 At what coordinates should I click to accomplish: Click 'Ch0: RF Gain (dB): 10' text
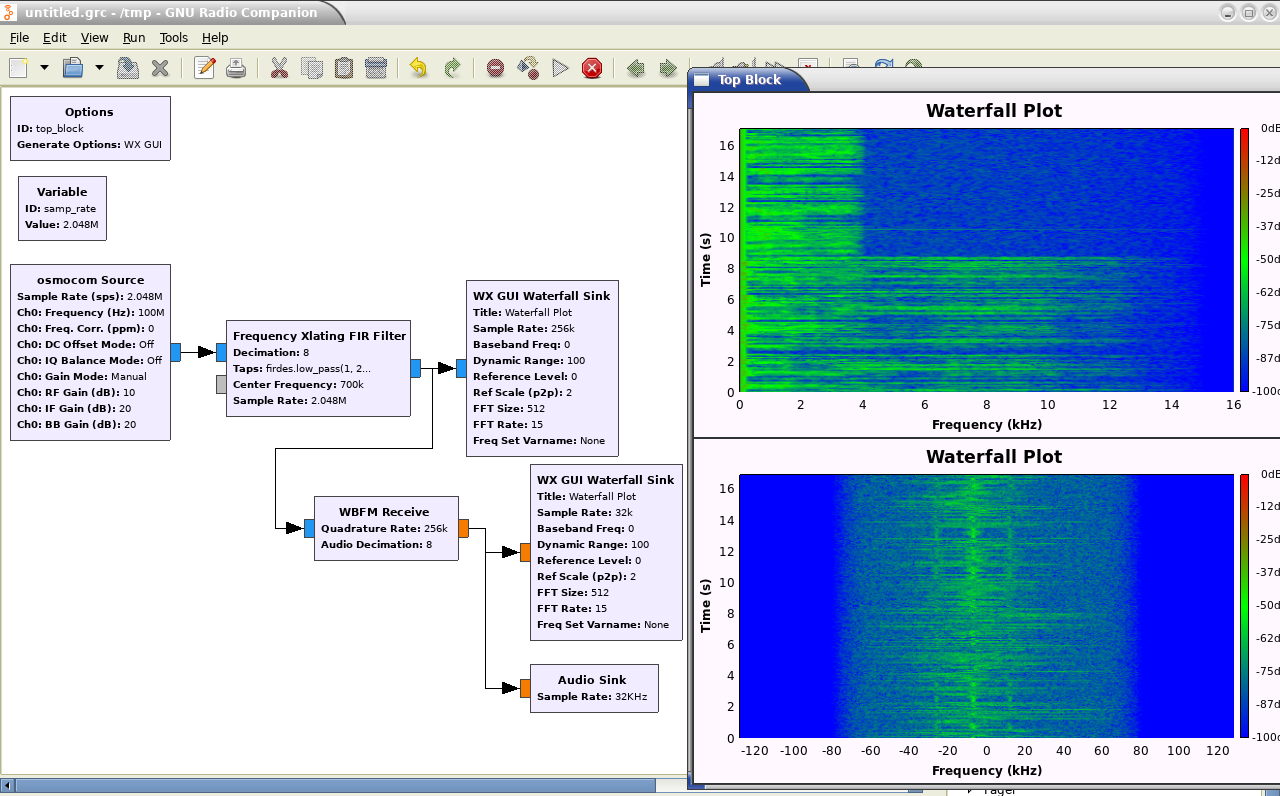coord(76,392)
